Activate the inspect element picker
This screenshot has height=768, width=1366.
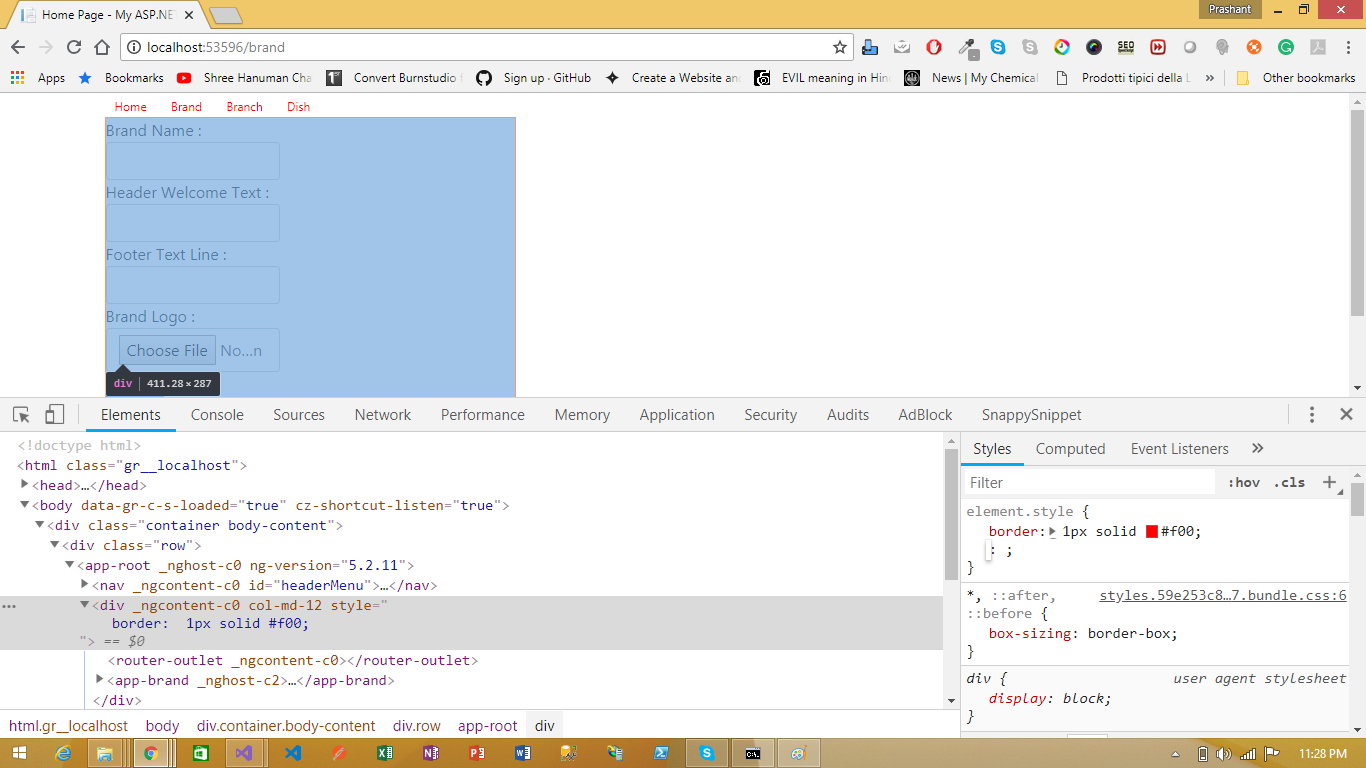click(x=21, y=415)
